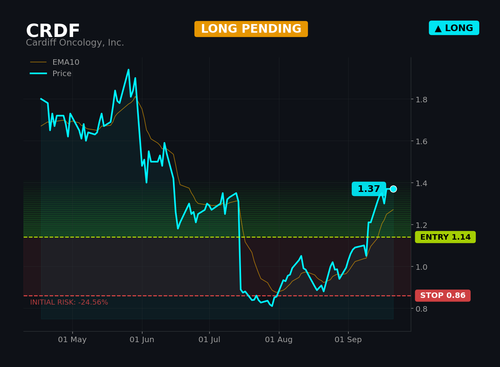This screenshot has width=500, height=367.
Task: Click the 1.6 price axis value
Action: coord(421,141)
